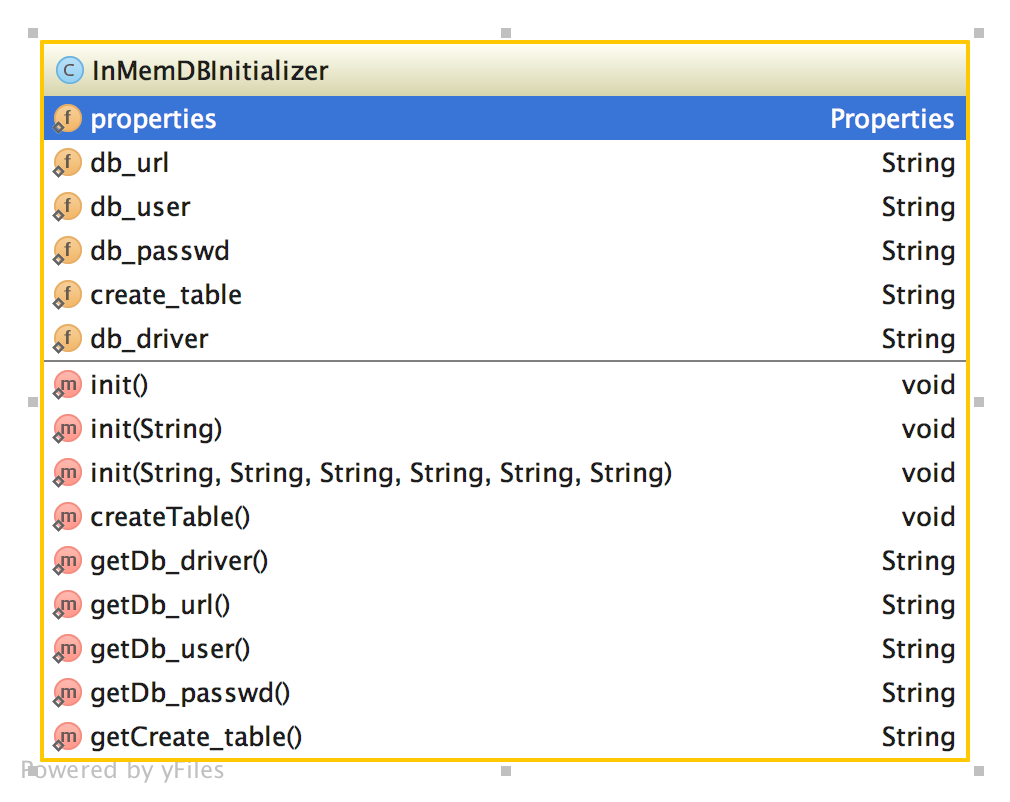Select the db_url field name
1010x802 pixels.
[129, 163]
